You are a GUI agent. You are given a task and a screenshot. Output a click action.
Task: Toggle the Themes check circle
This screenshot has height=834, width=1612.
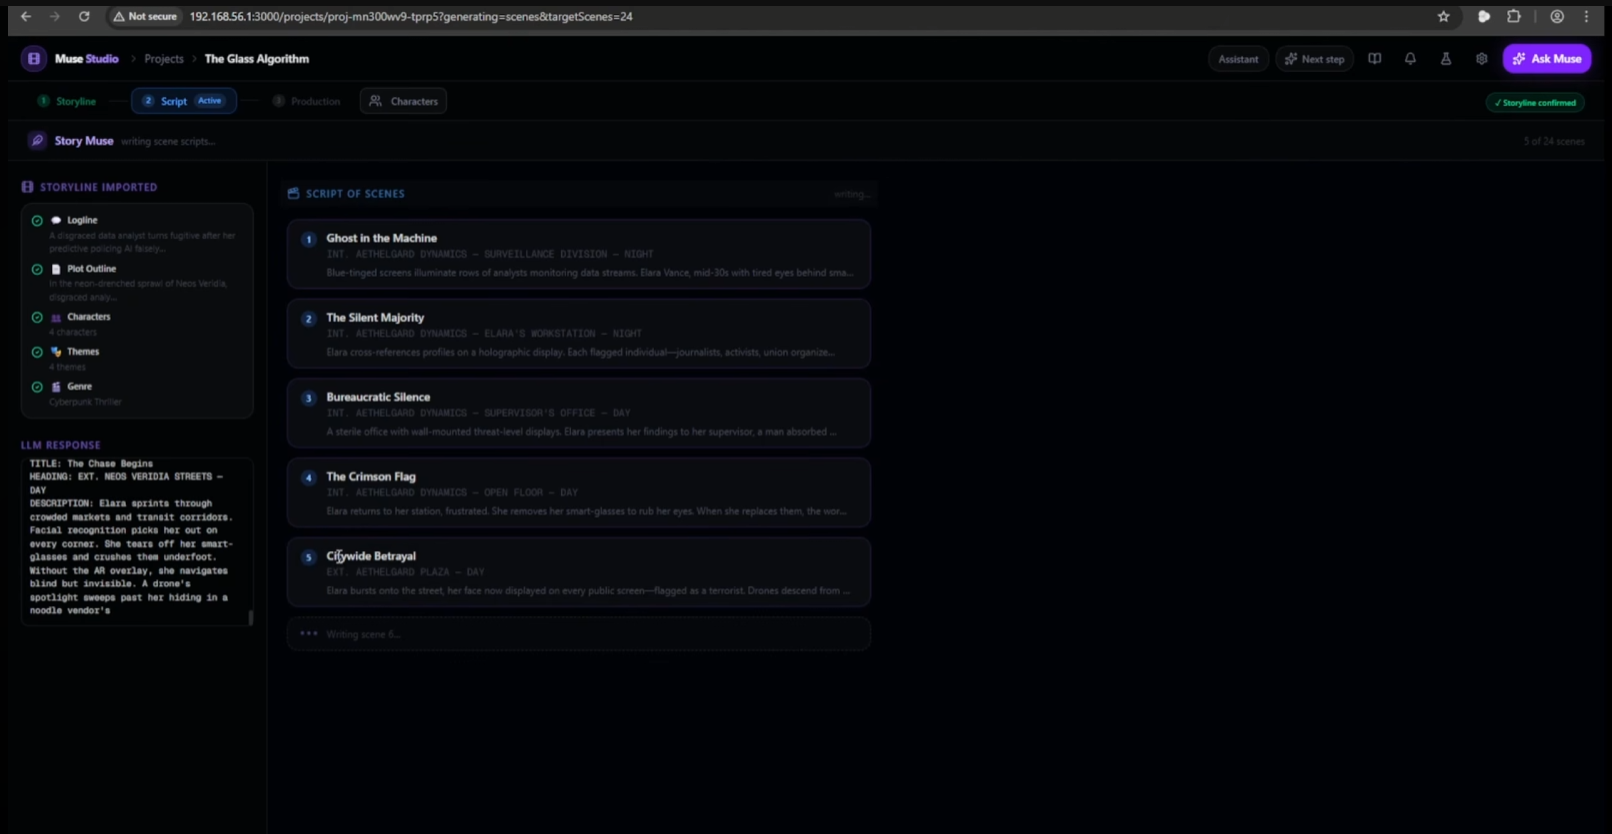37,352
